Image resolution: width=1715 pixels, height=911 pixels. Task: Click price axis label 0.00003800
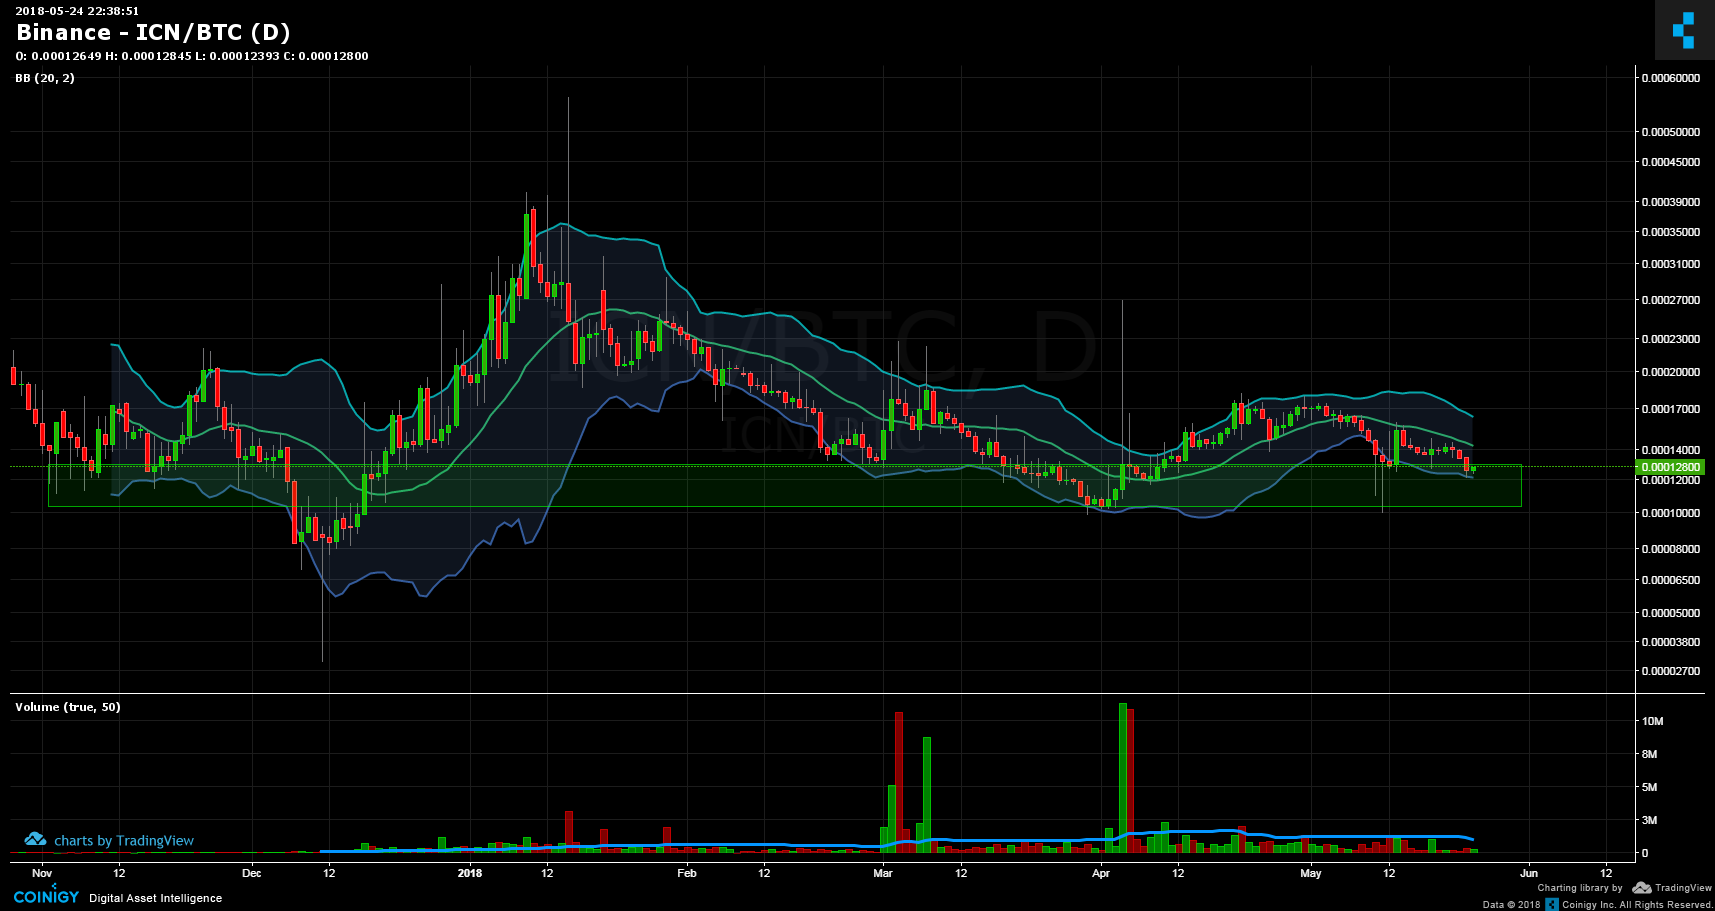point(1670,642)
